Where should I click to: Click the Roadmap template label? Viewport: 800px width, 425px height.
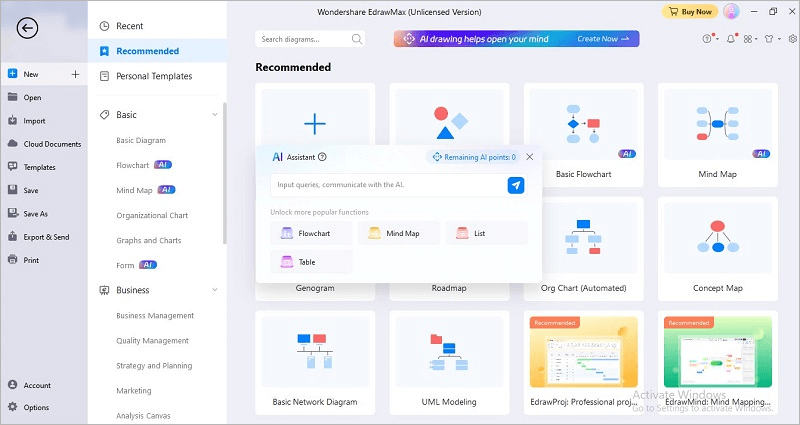449,288
